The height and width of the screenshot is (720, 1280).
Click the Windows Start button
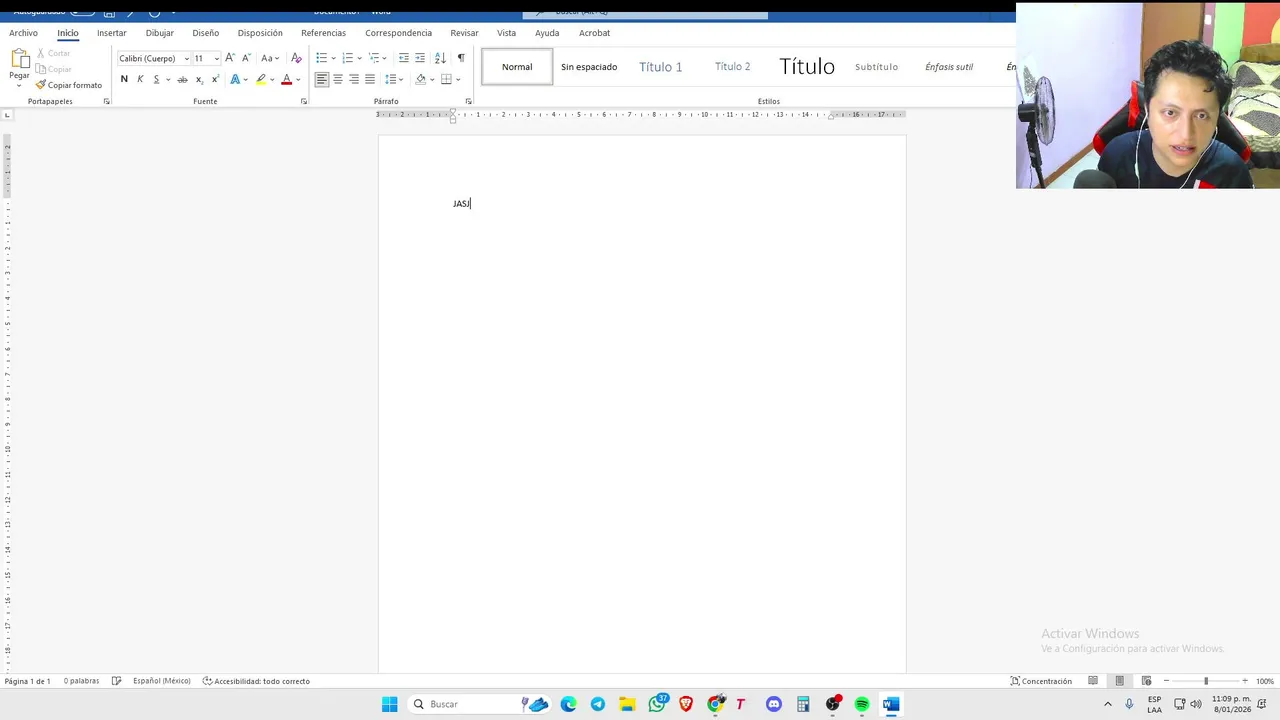[389, 704]
